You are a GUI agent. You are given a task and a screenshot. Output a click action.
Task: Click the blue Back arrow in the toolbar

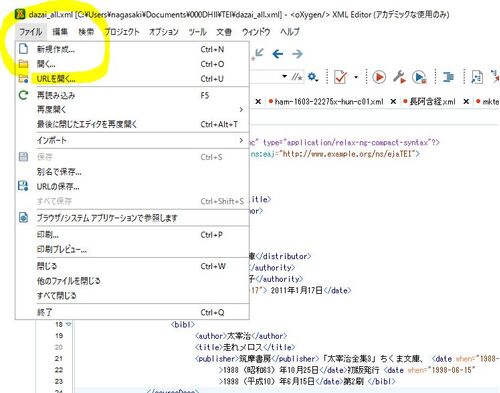[277, 54]
